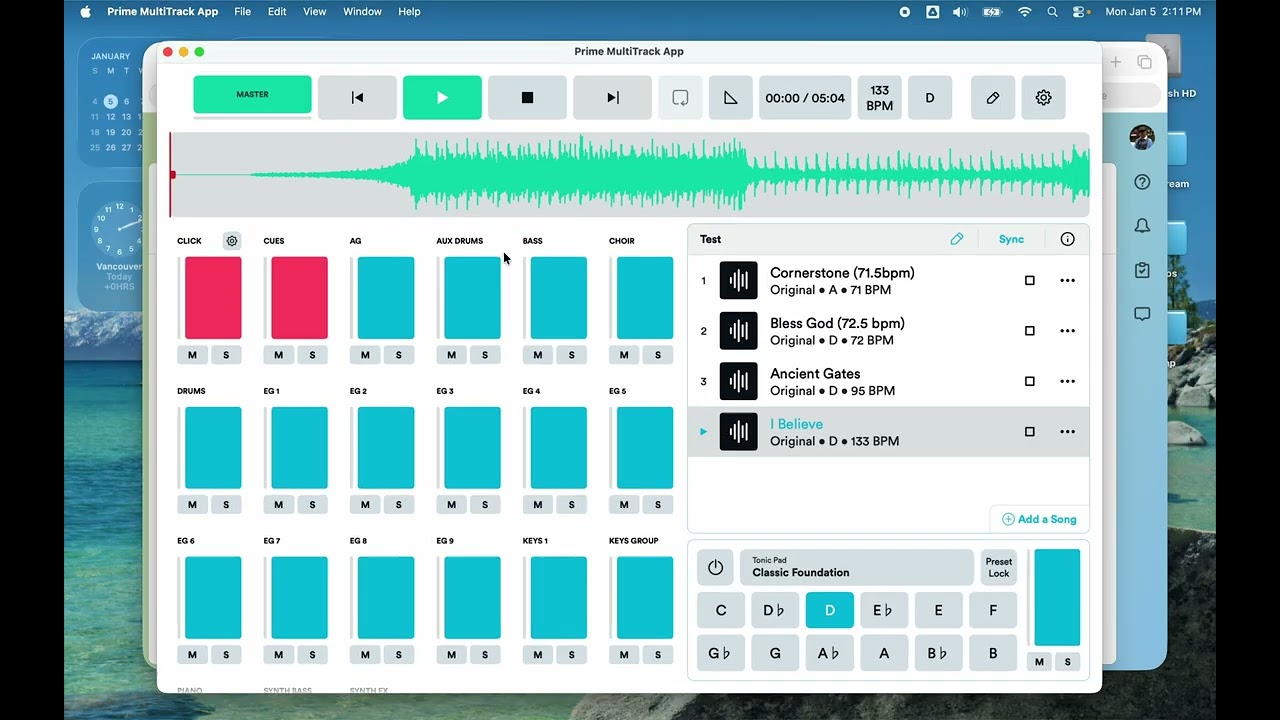Click the Cornerstone waveform thumbnail icon
Image resolution: width=1280 pixels, height=720 pixels.
pos(739,281)
